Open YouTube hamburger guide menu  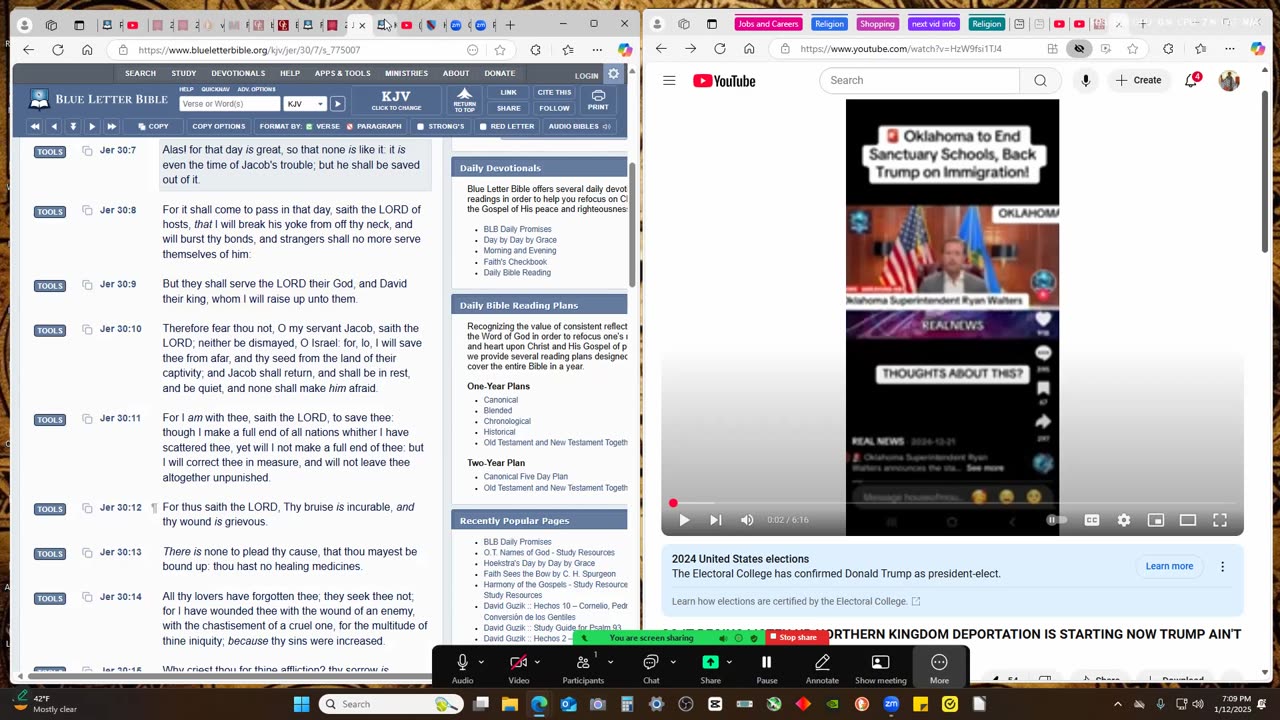tap(669, 81)
